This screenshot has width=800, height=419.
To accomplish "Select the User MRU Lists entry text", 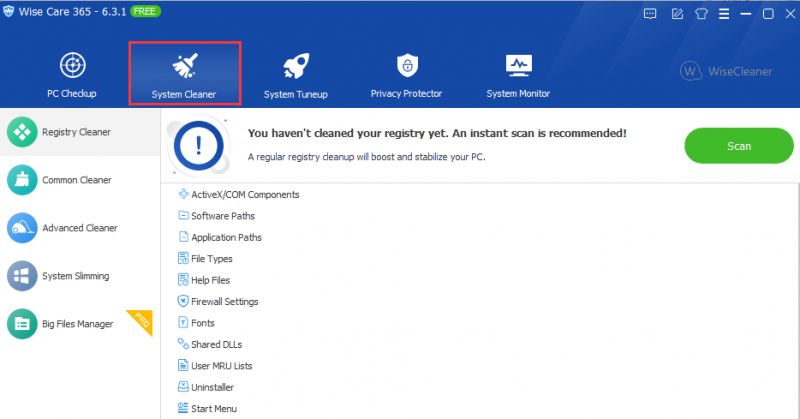I will point(222,366).
